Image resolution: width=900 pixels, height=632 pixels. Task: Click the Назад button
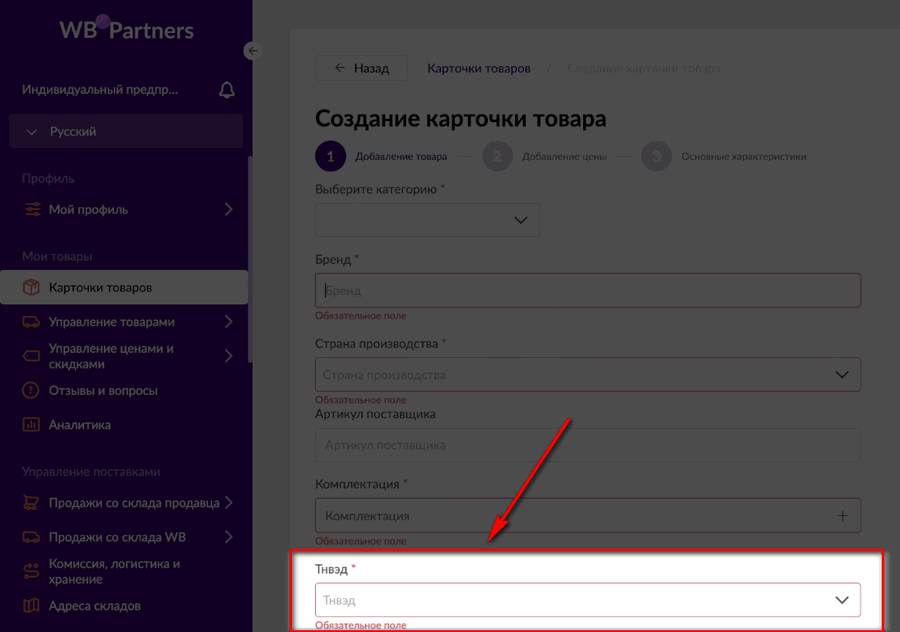361,67
